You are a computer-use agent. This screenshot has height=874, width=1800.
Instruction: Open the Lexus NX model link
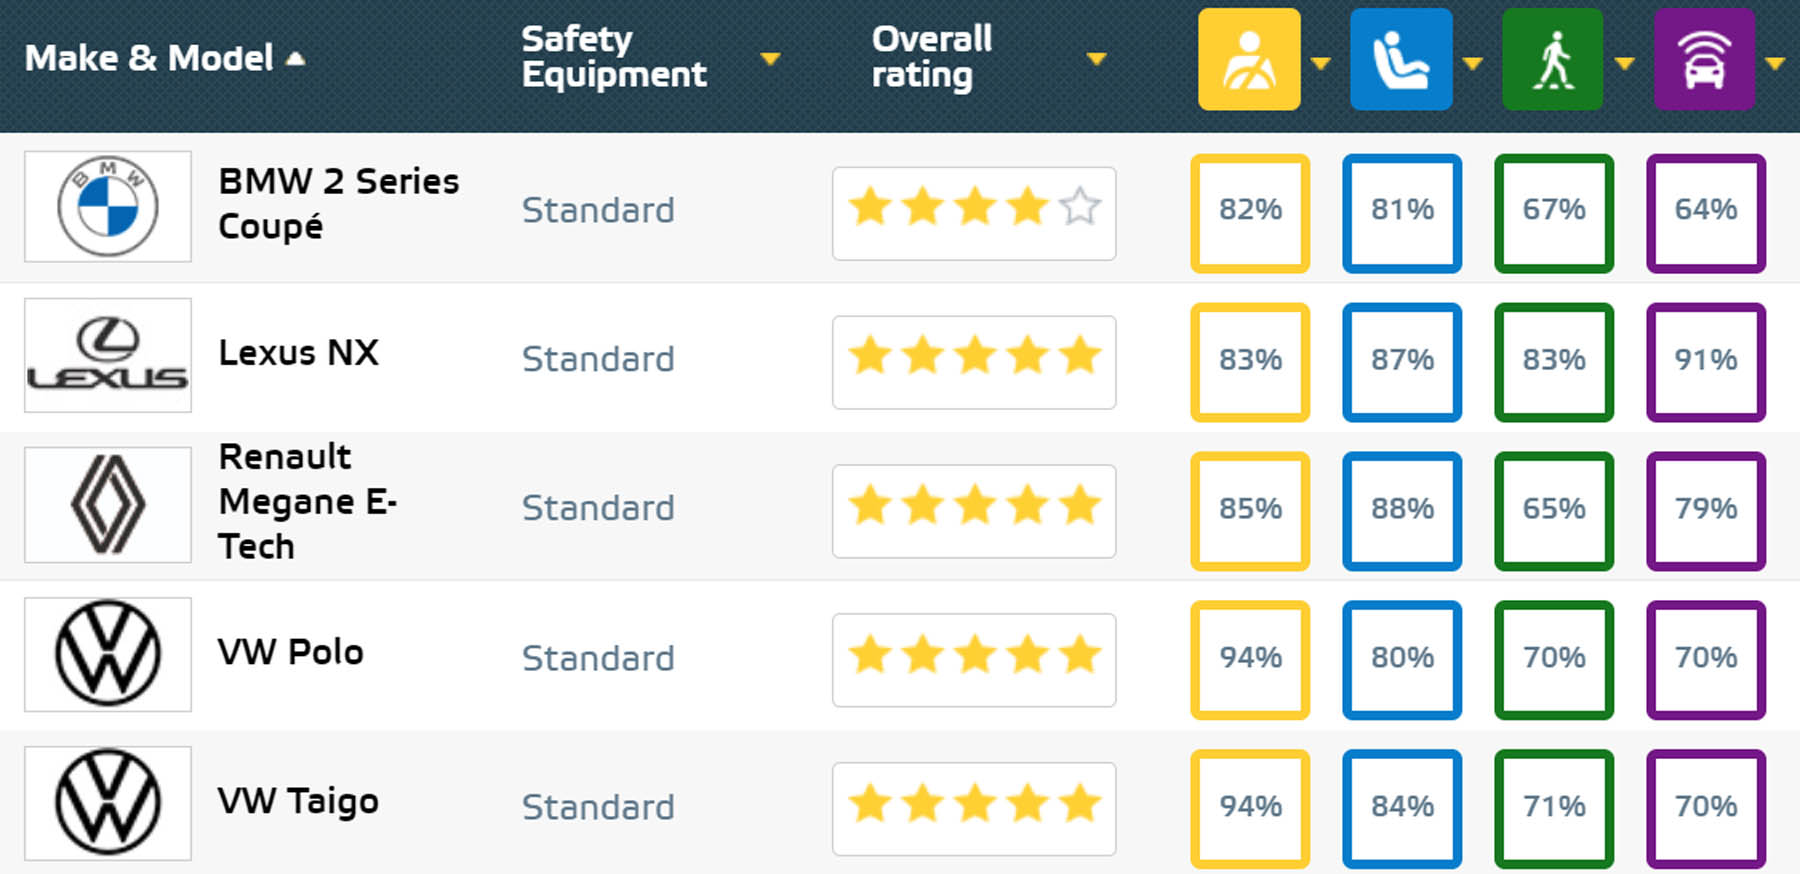tap(298, 353)
